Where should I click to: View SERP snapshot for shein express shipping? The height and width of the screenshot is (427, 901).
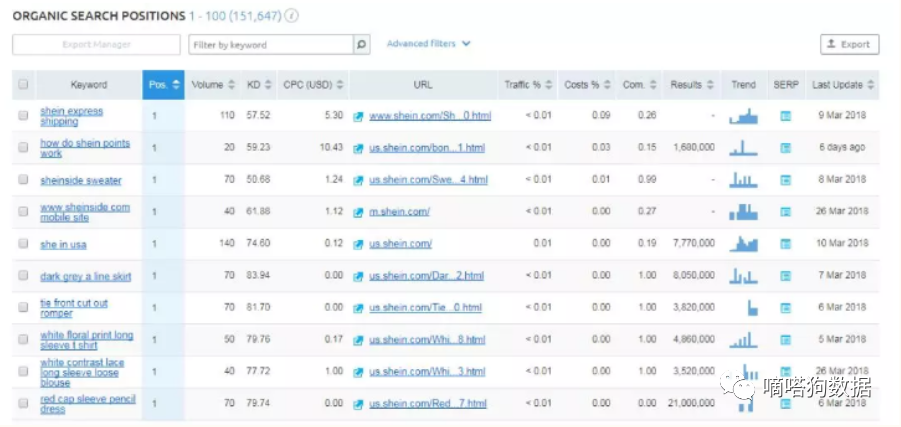786,116
